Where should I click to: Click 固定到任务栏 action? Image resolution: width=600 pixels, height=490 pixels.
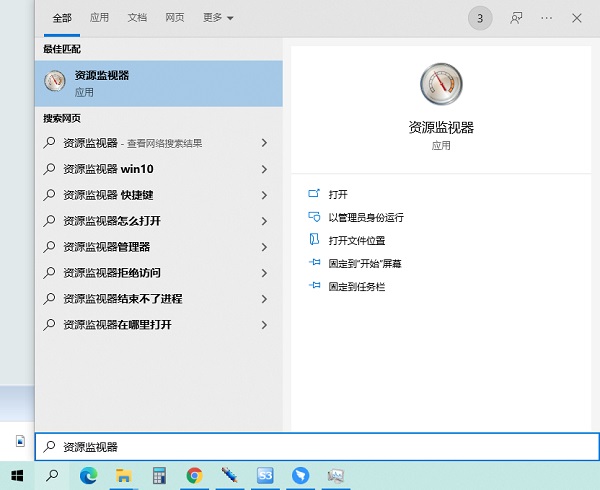[356, 286]
